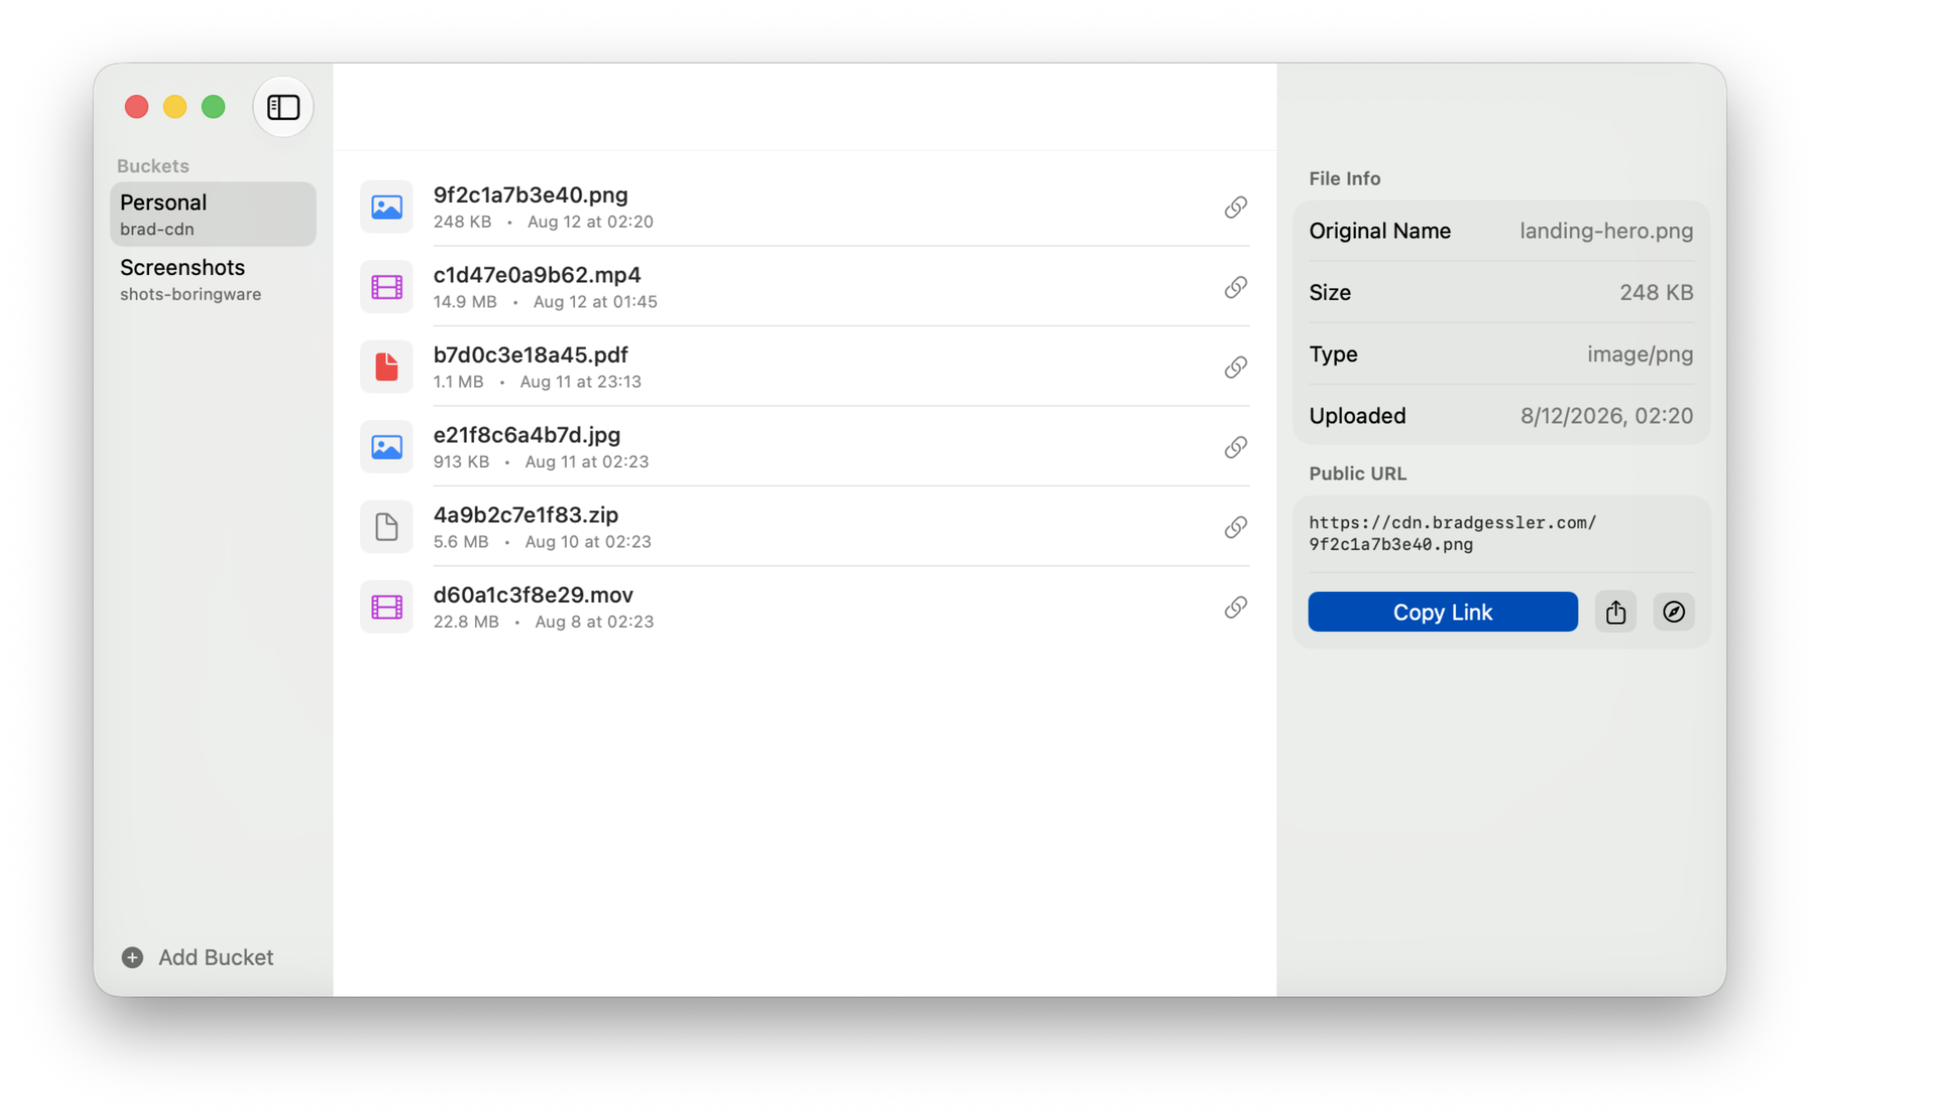This screenshot has height=1120, width=1960.
Task: Click the File Info heading
Action: pyautogui.click(x=1344, y=178)
